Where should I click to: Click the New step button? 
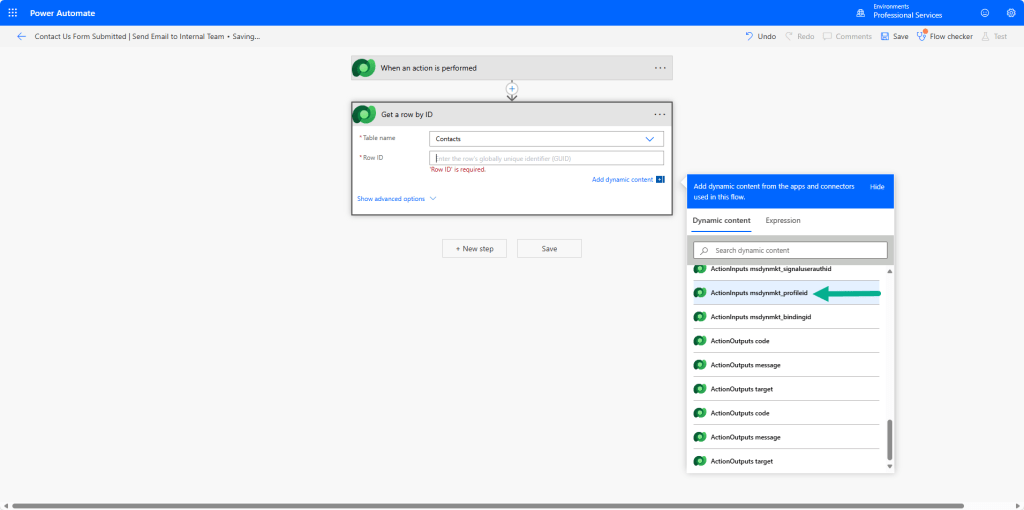click(x=474, y=248)
